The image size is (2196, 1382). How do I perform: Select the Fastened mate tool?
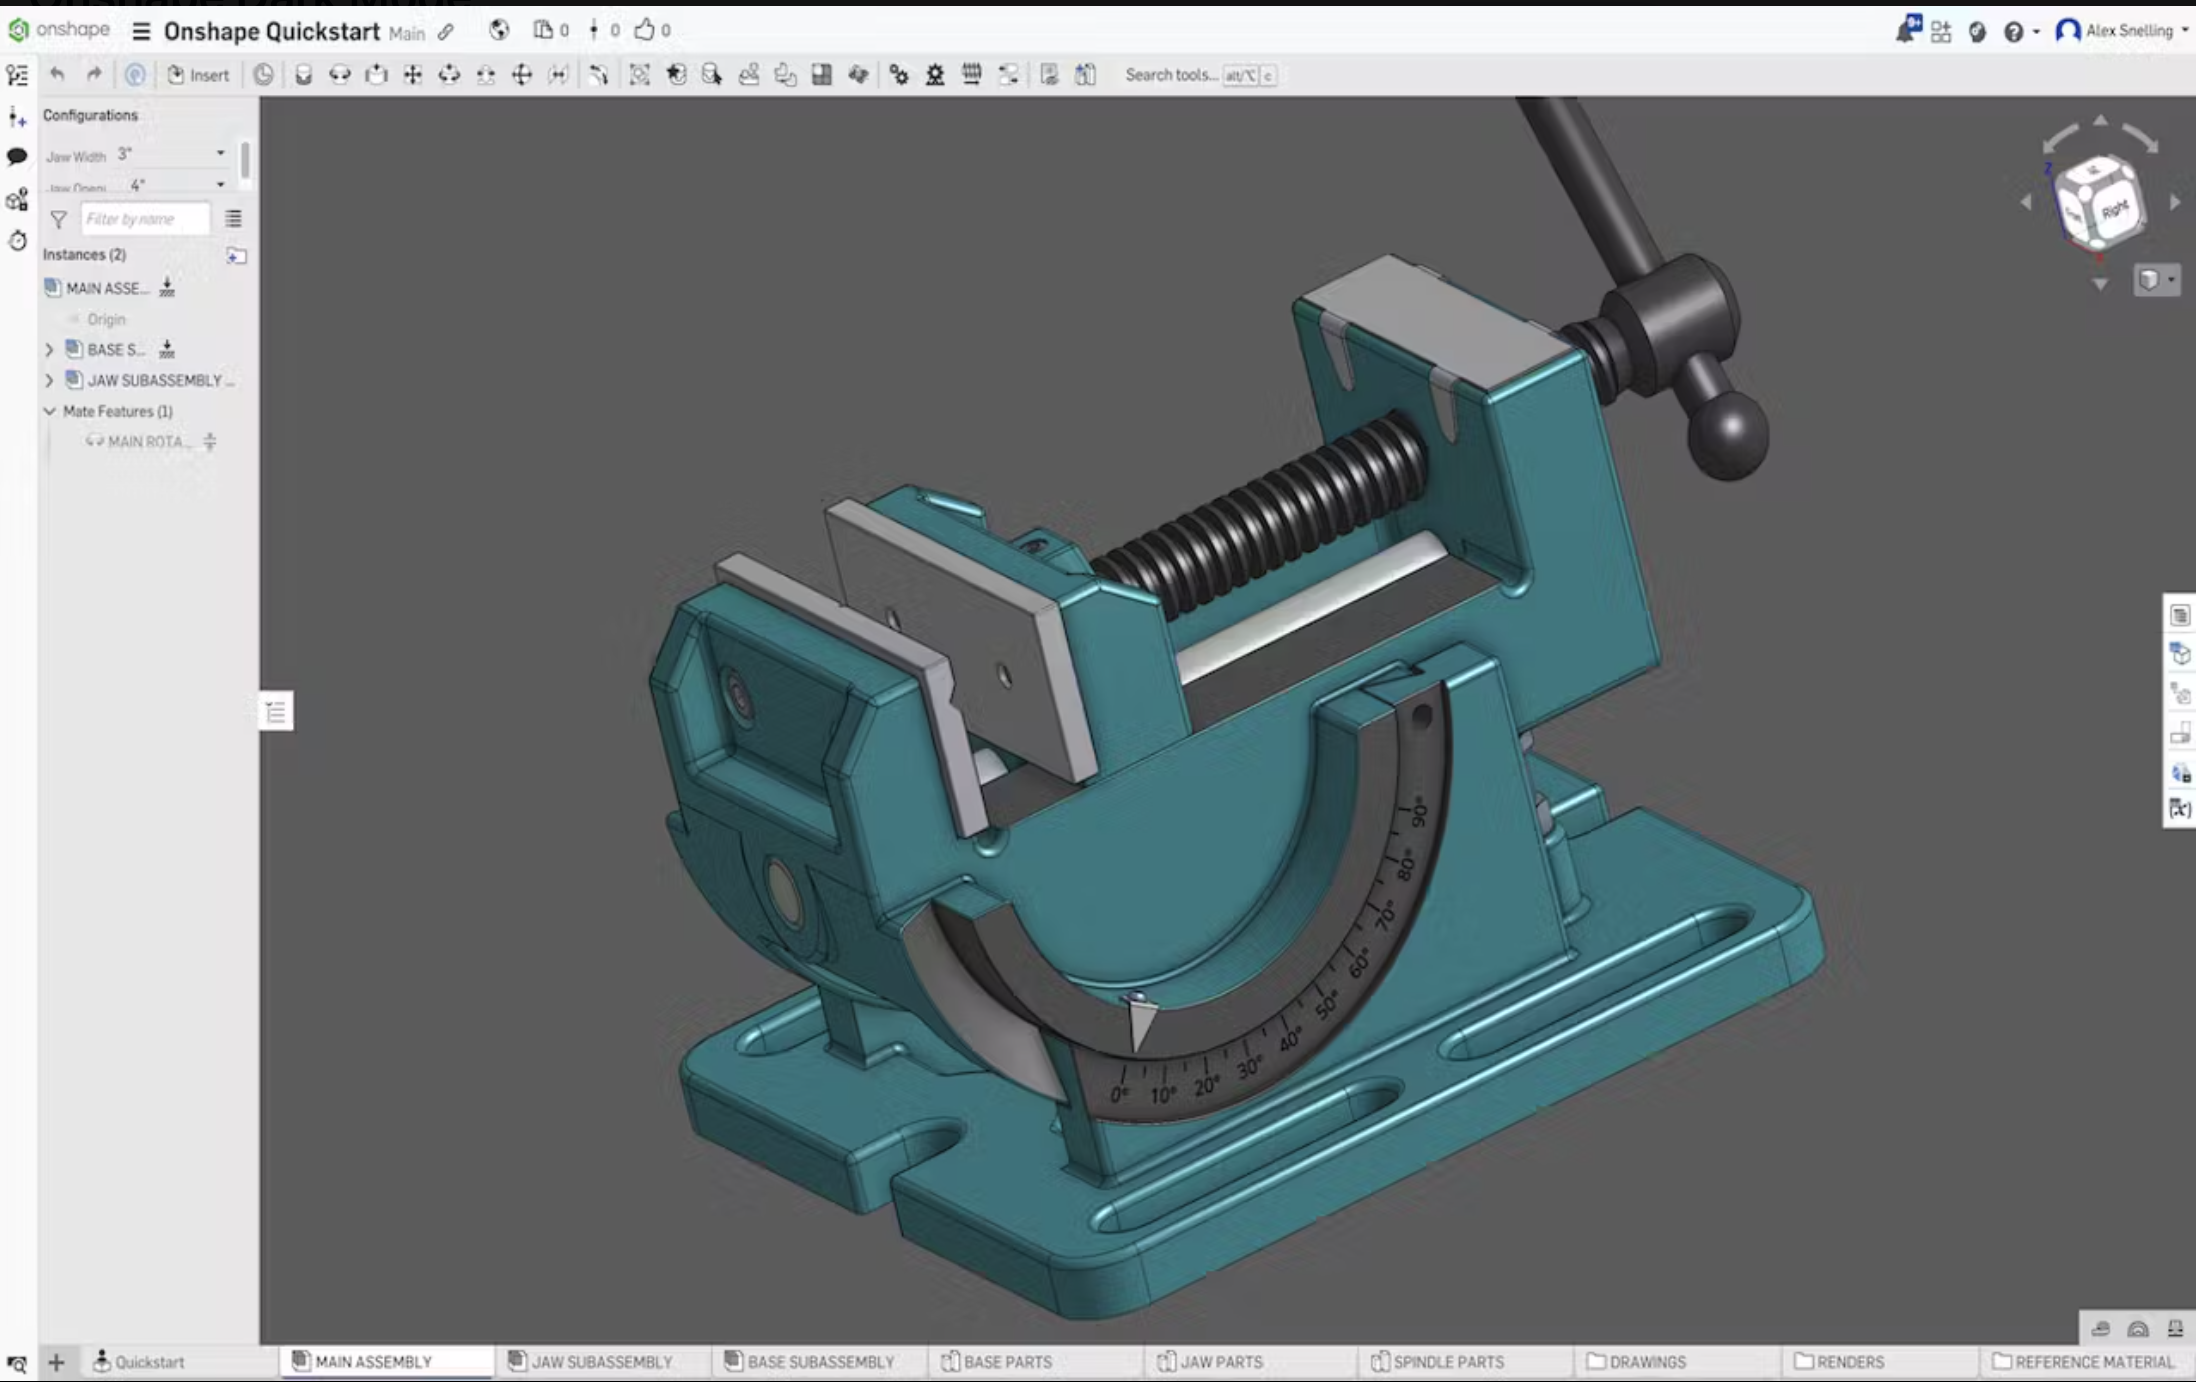[x=304, y=75]
